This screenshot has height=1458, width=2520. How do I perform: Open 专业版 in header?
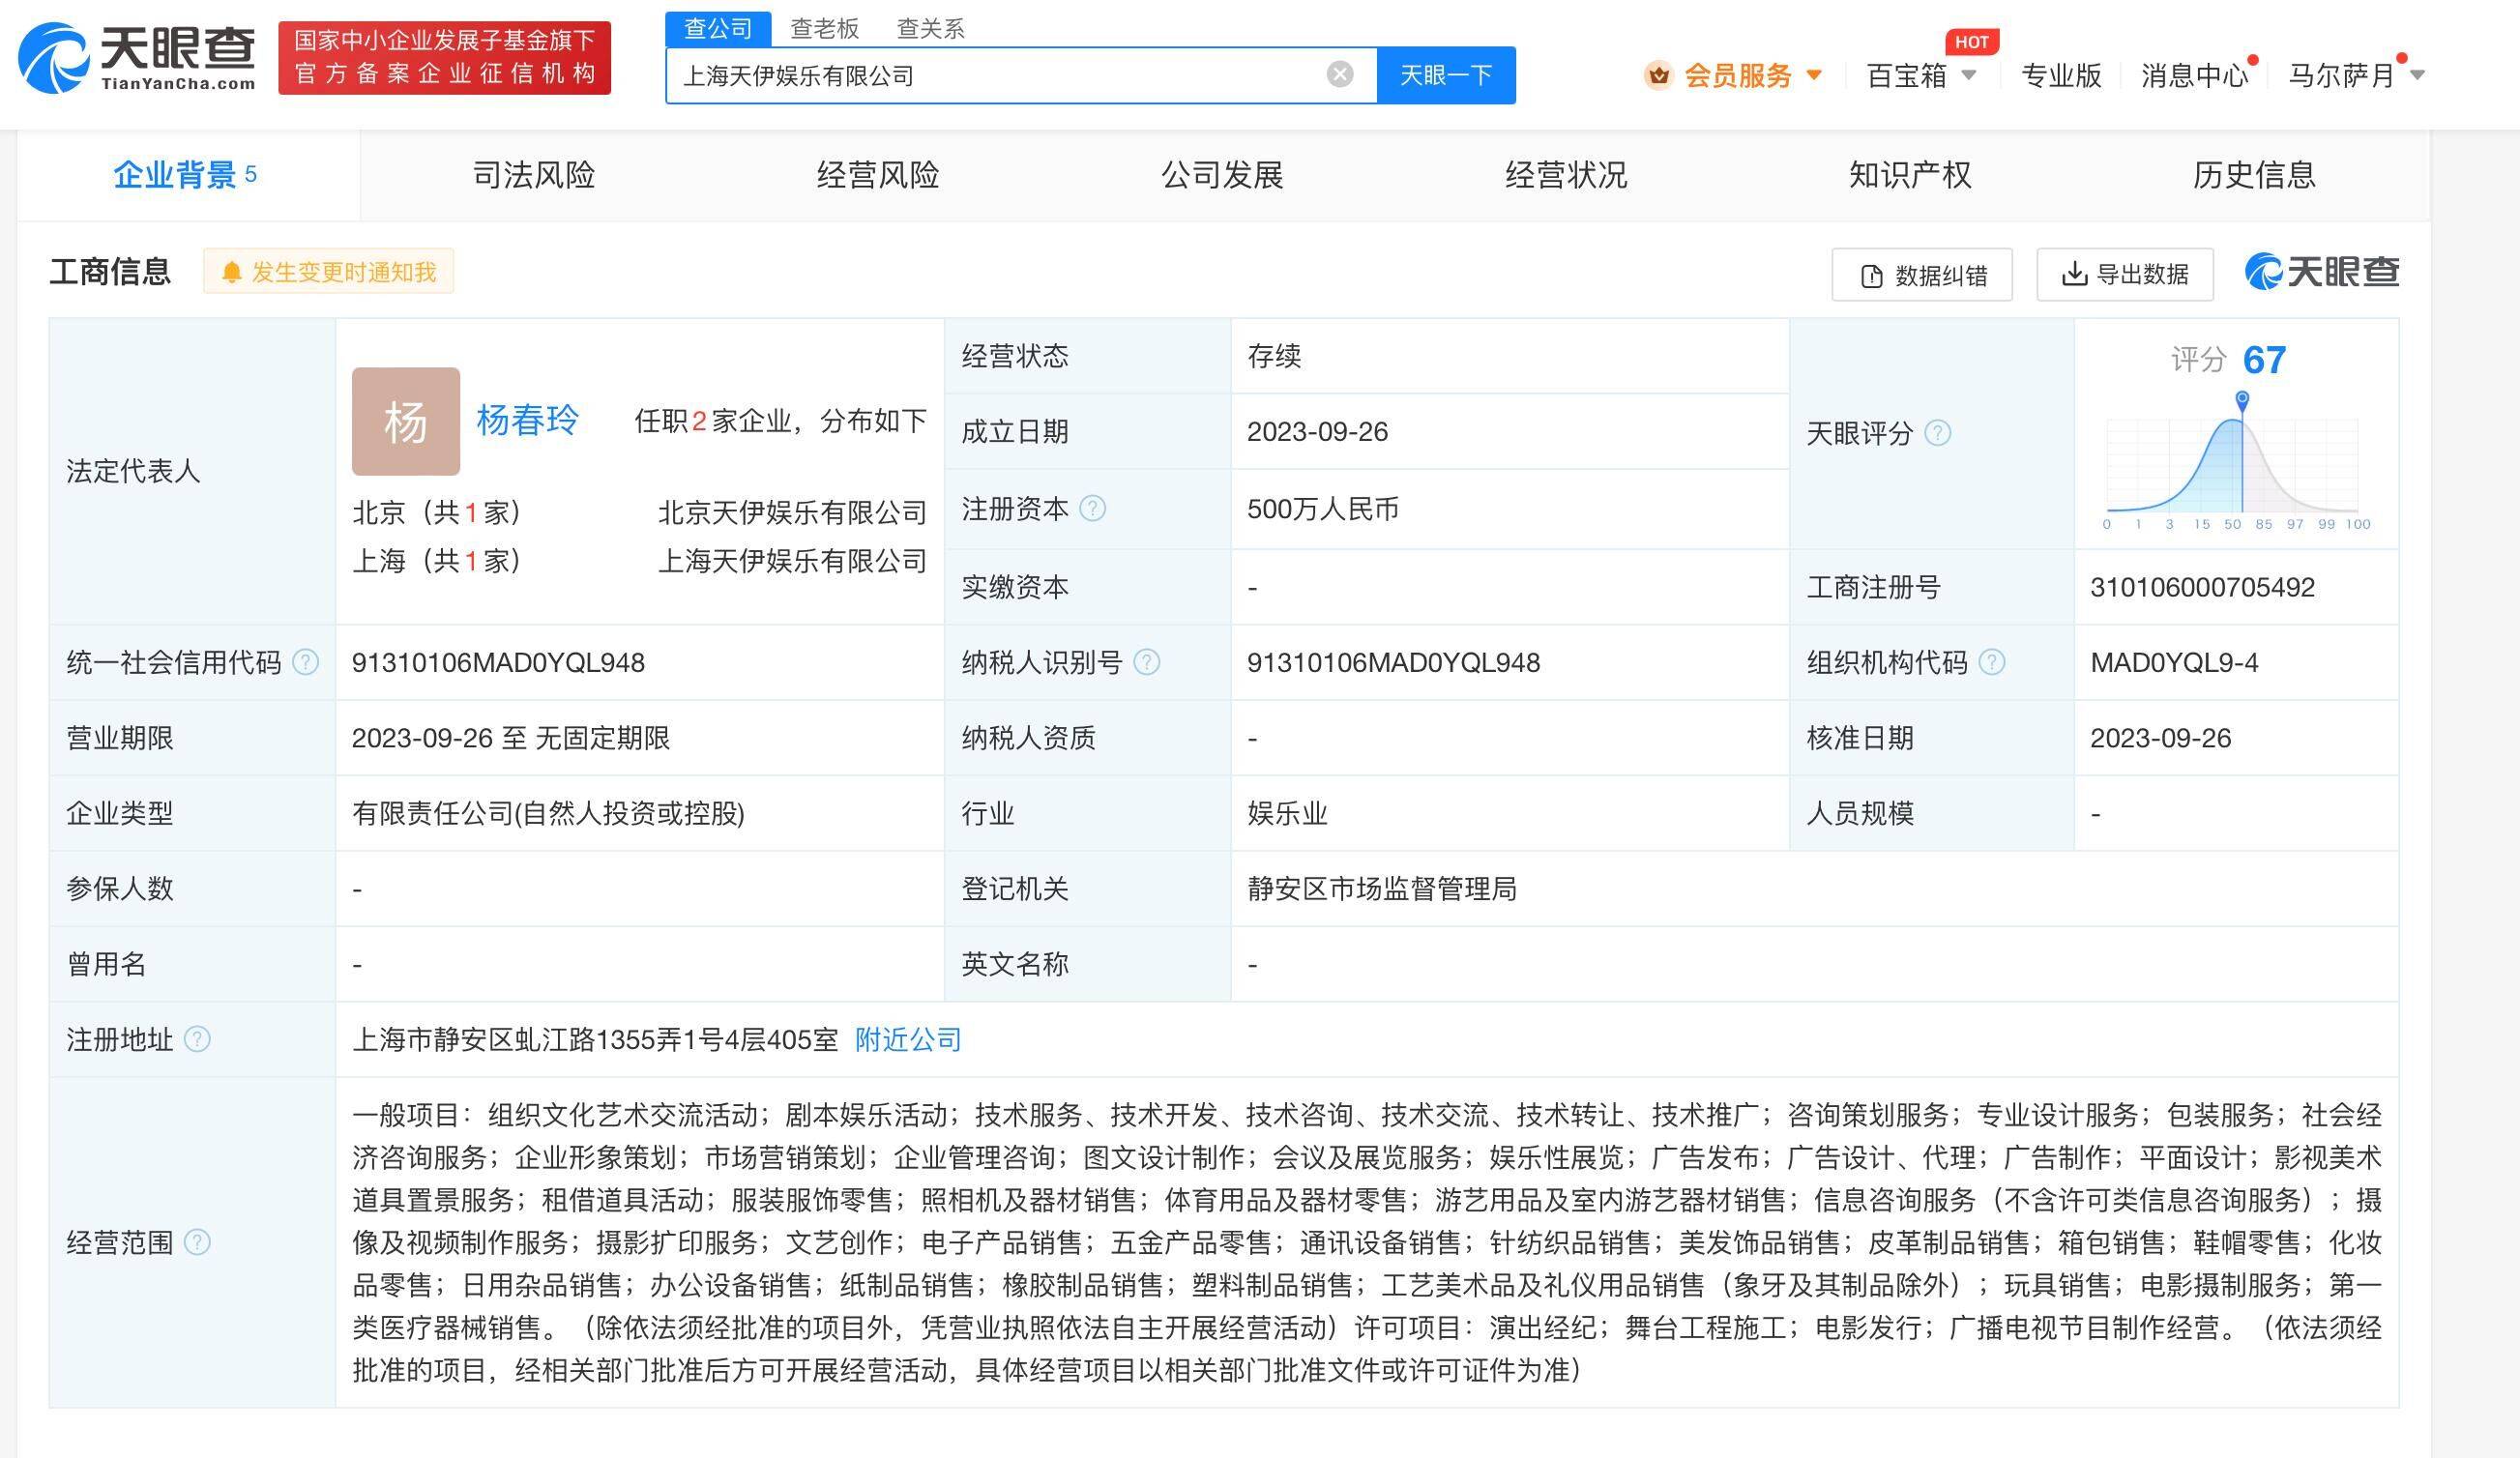pos(2061,75)
